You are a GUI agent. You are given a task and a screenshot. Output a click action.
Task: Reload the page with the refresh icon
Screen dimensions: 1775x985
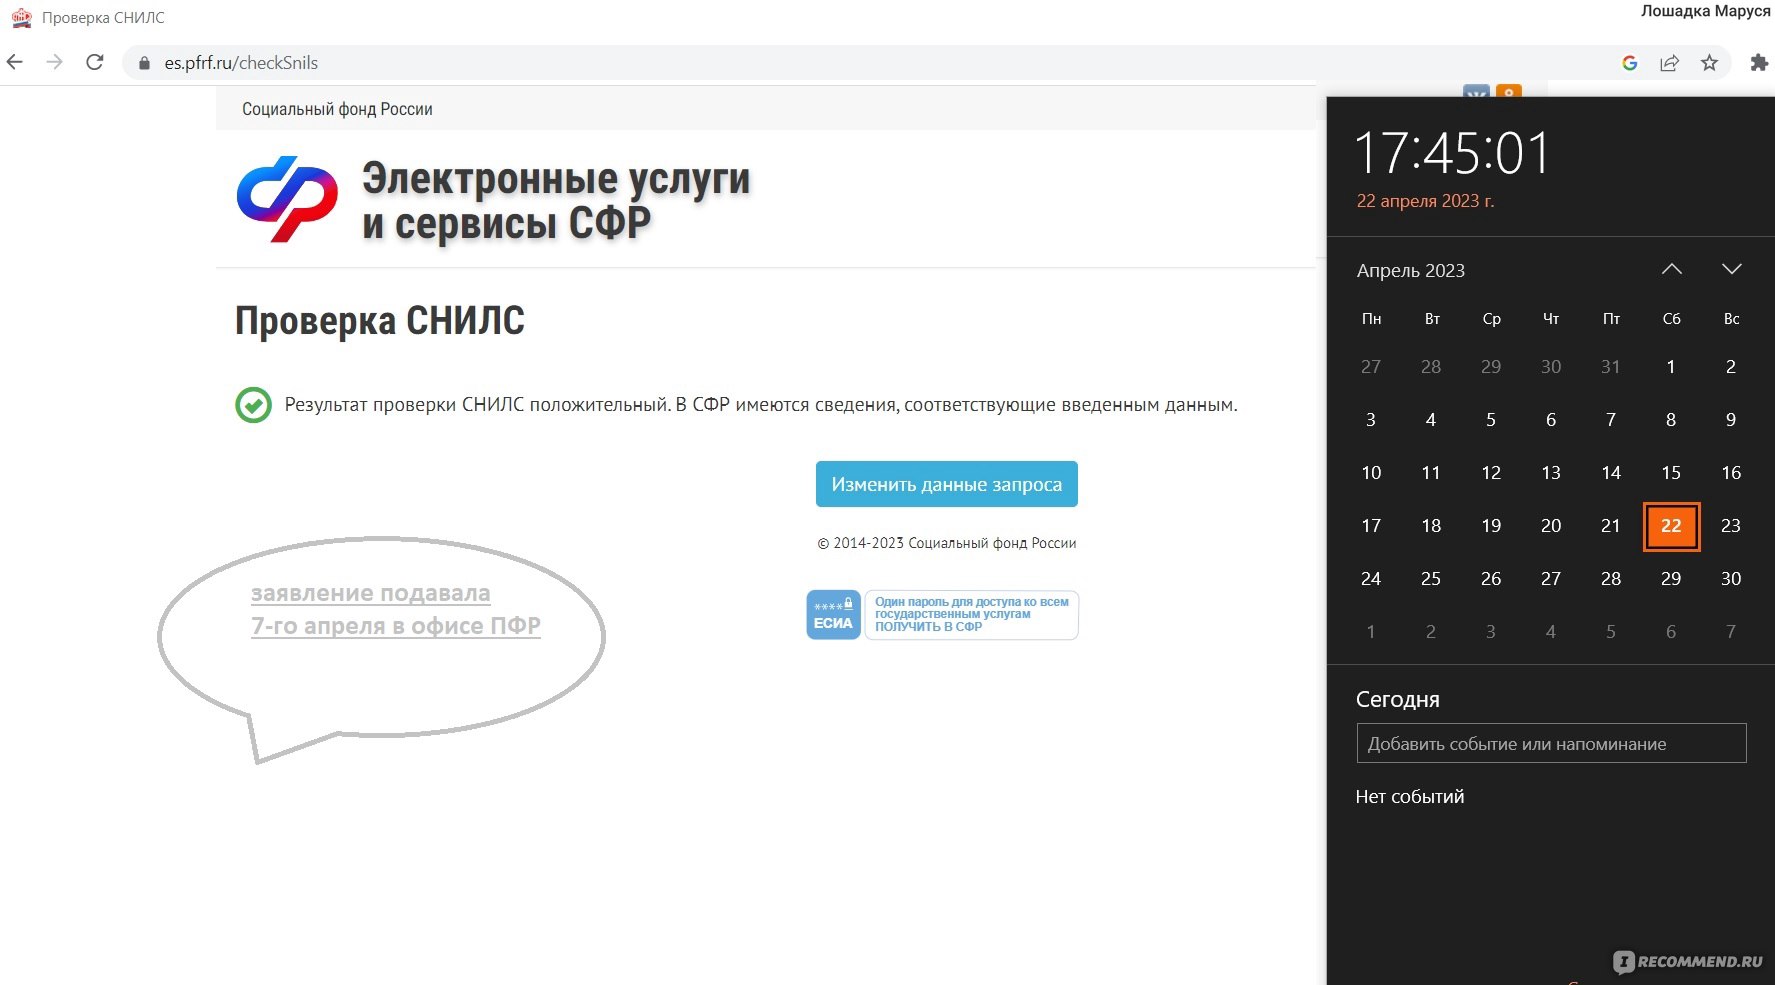coord(95,62)
